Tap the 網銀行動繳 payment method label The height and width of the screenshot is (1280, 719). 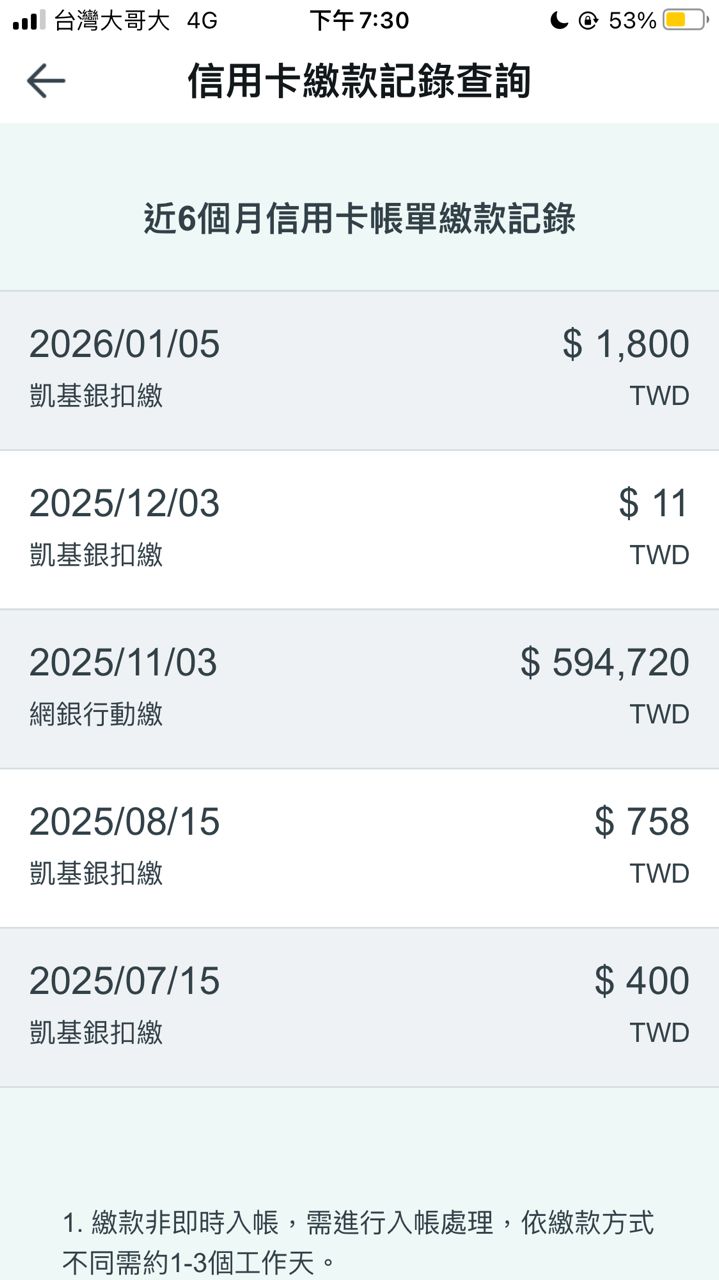96,714
